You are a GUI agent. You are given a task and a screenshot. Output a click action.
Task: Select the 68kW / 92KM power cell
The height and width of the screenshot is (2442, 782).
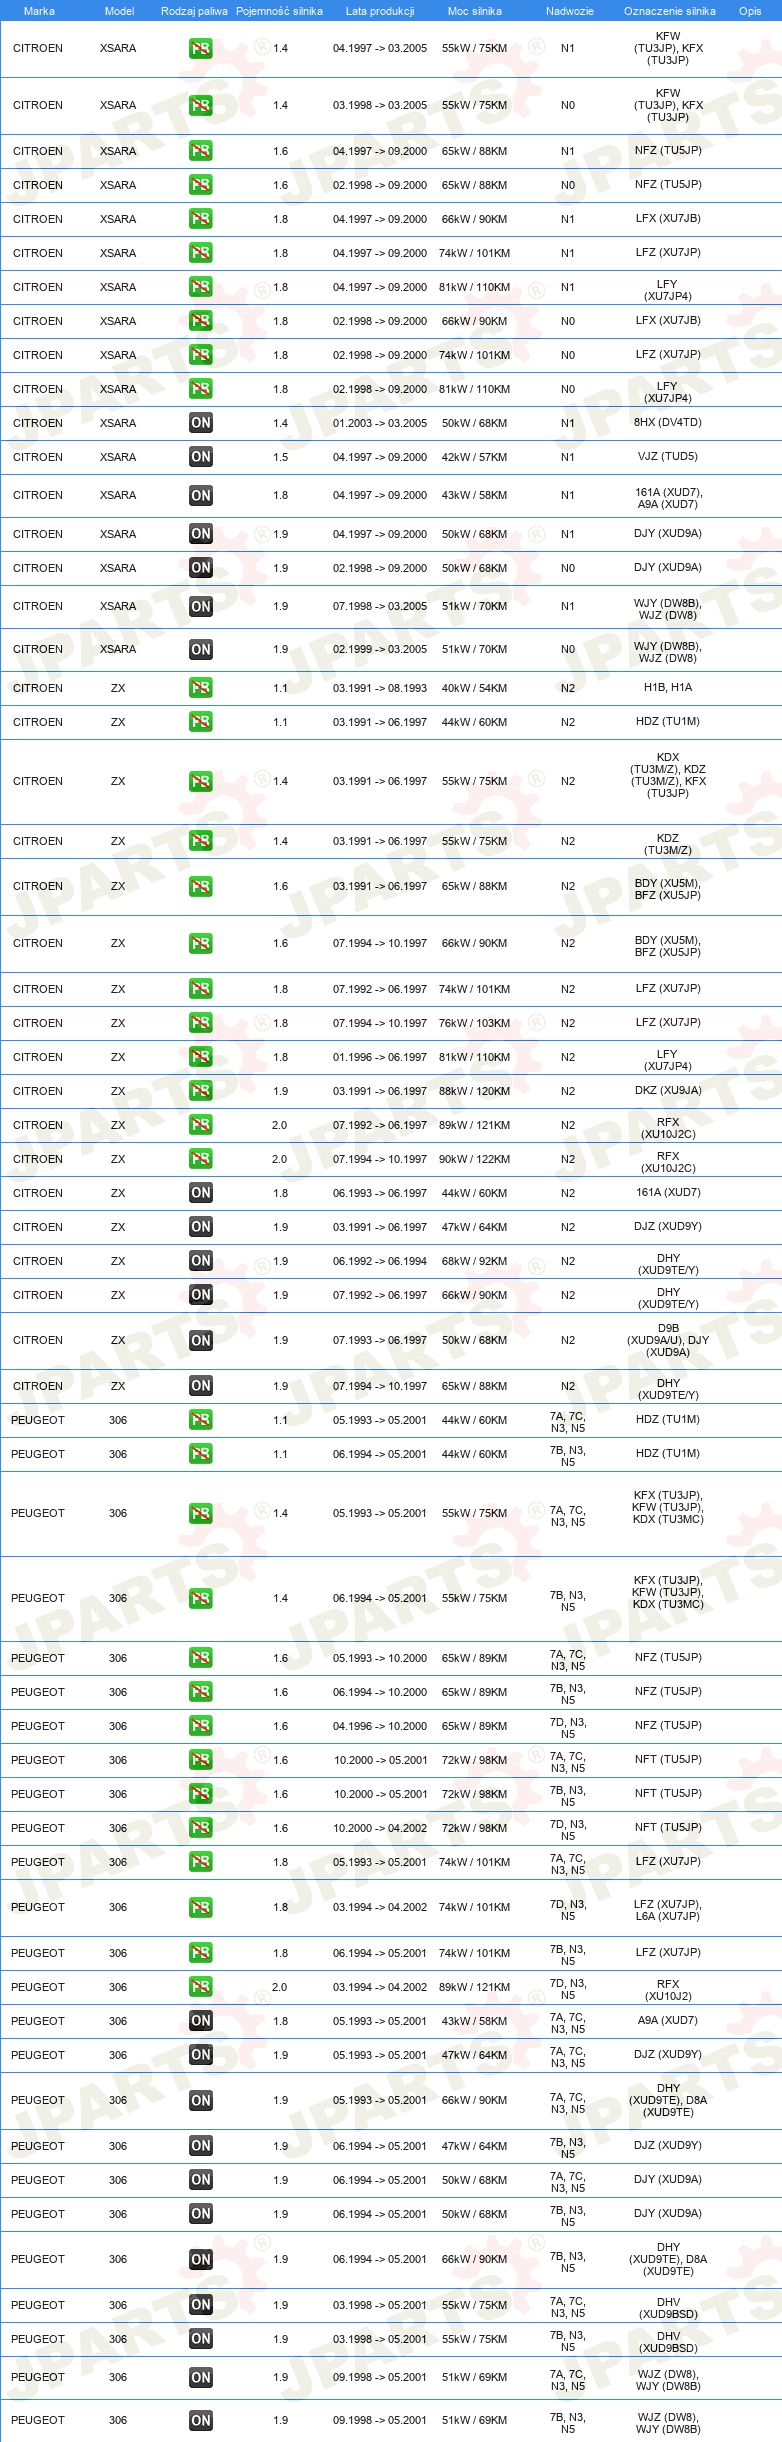tap(475, 1261)
